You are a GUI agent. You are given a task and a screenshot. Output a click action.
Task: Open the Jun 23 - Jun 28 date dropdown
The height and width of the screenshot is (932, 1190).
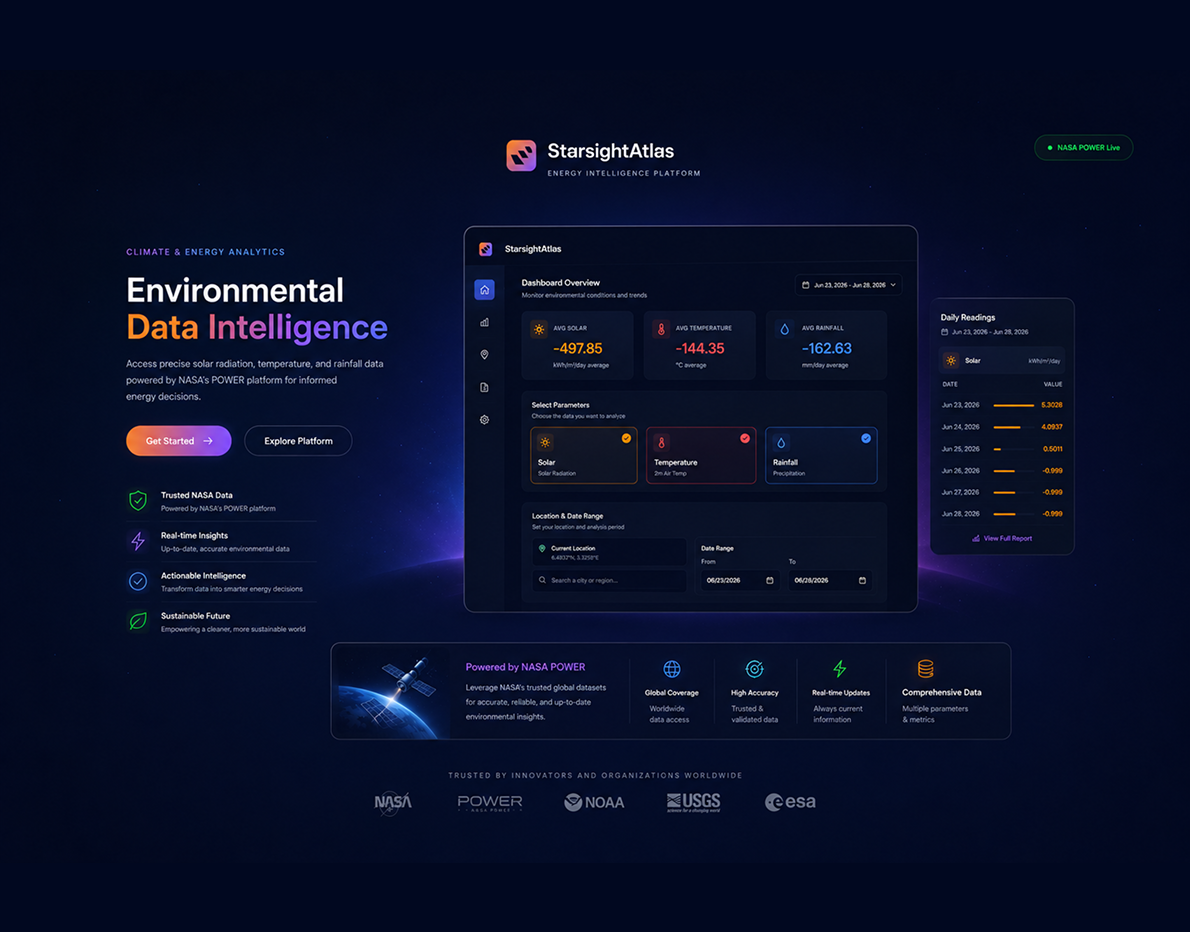(x=848, y=285)
